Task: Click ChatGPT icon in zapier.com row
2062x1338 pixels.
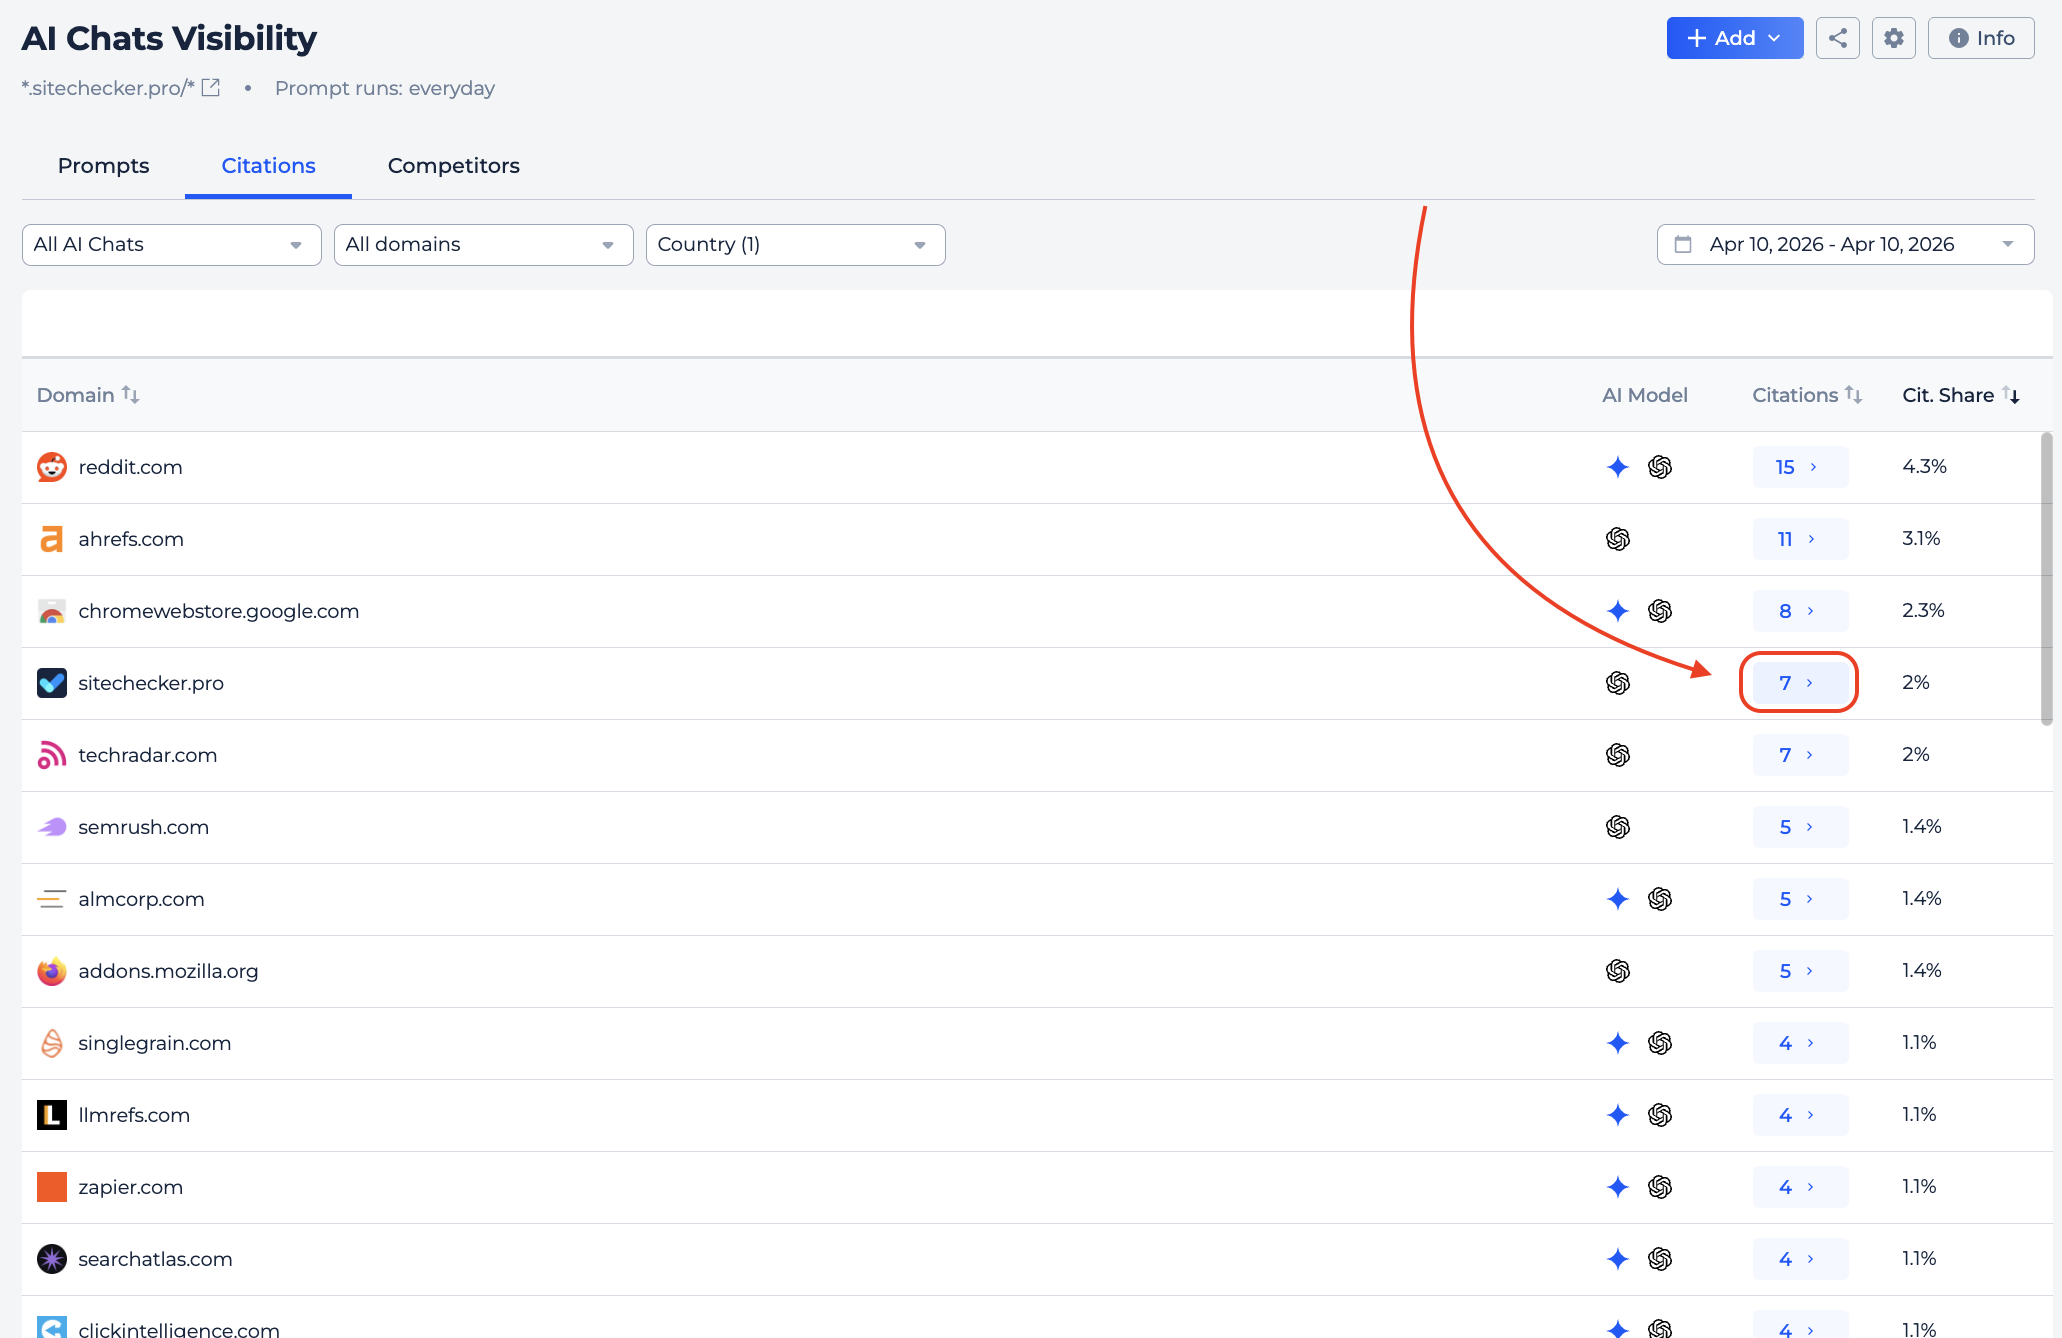Action: [x=1659, y=1187]
